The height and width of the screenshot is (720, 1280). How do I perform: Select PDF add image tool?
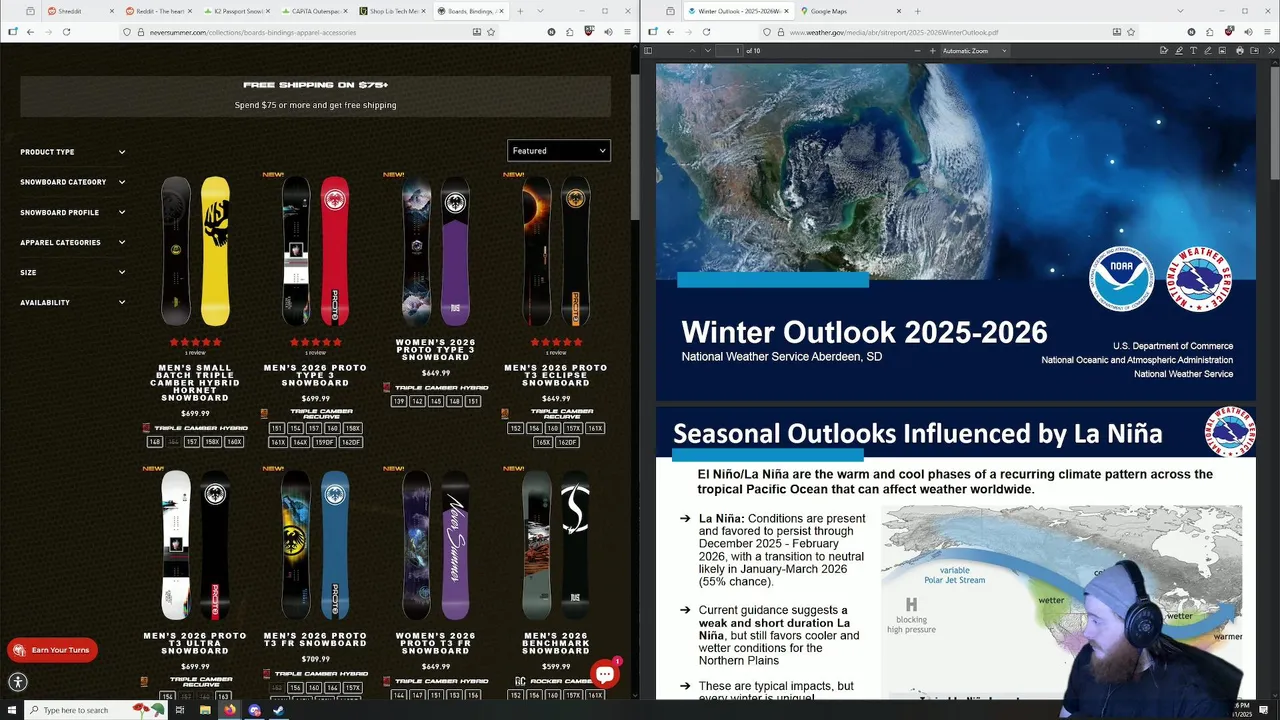click(1222, 51)
